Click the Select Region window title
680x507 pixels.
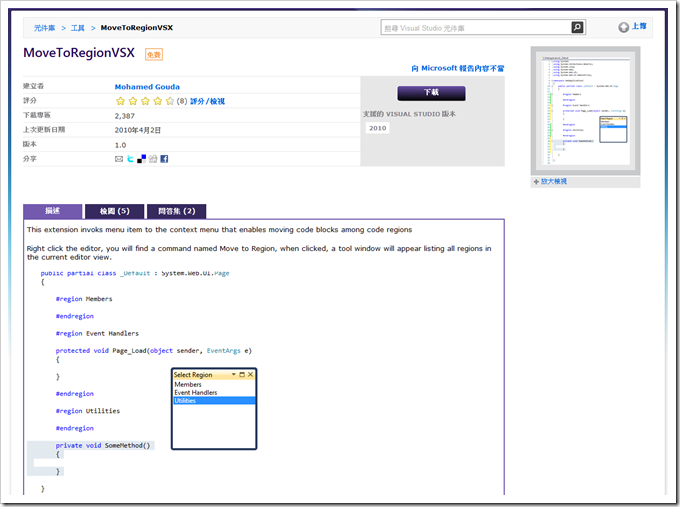(x=193, y=375)
